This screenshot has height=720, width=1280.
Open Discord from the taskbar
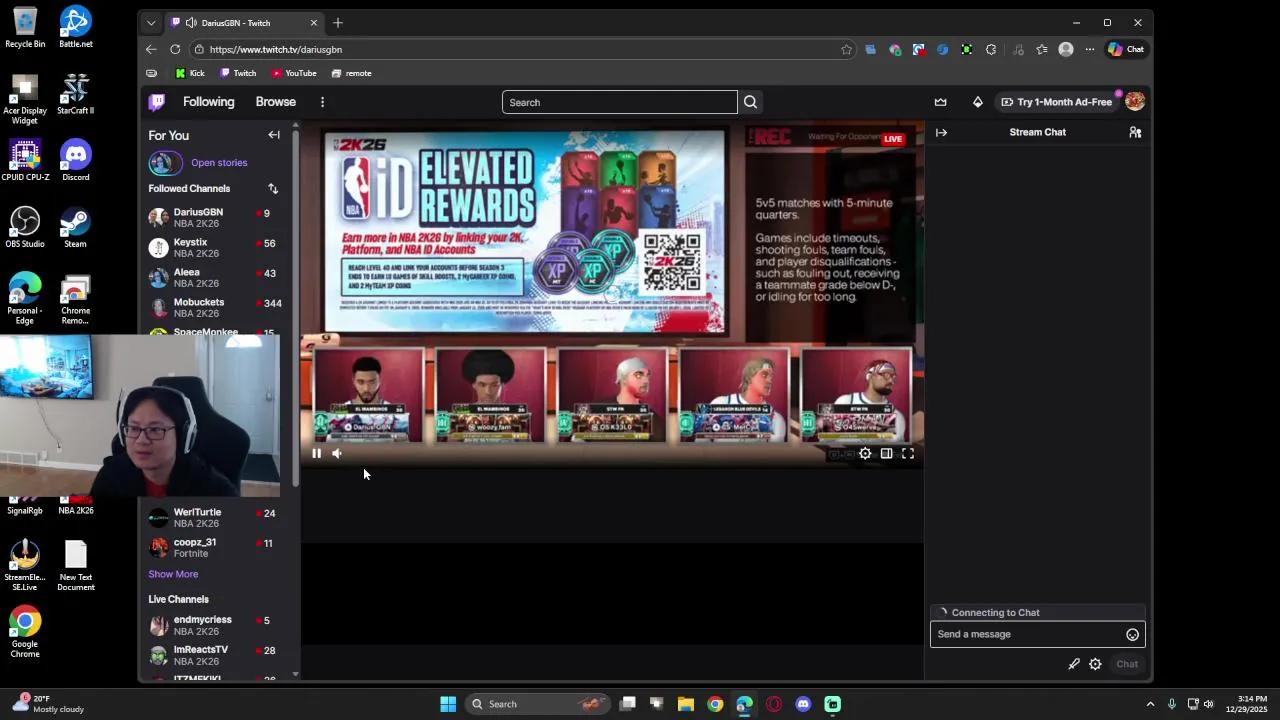coord(803,704)
